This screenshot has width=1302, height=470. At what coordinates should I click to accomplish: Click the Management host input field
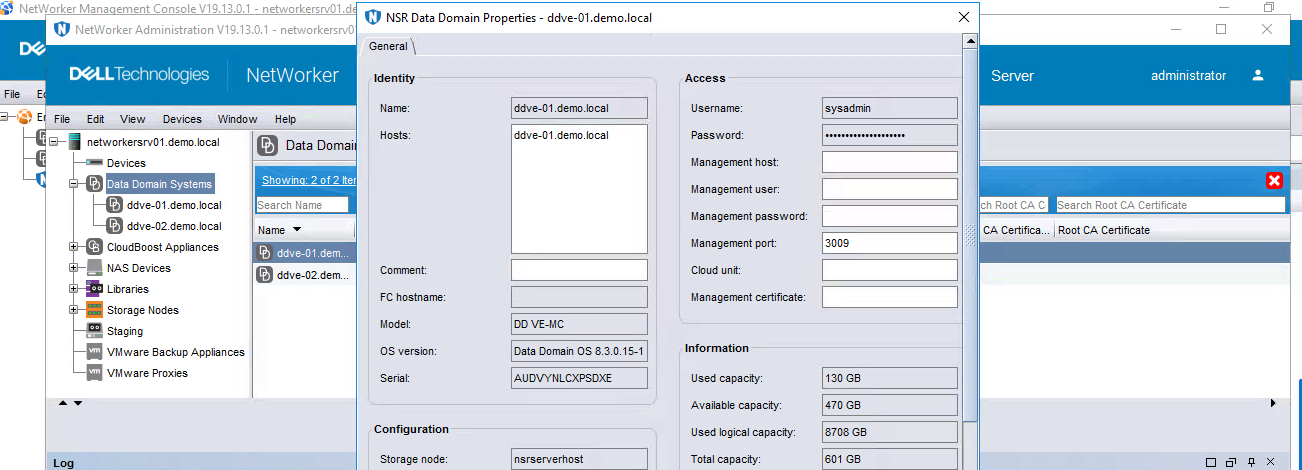pyautogui.click(x=889, y=162)
